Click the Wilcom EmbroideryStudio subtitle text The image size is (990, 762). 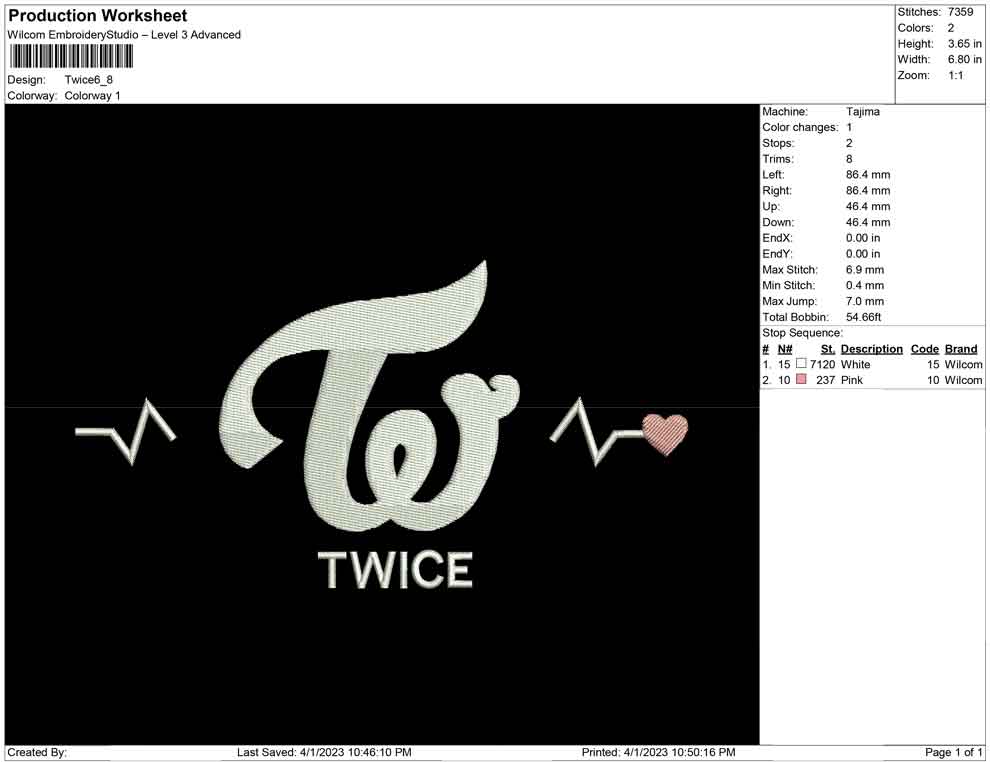(124, 34)
